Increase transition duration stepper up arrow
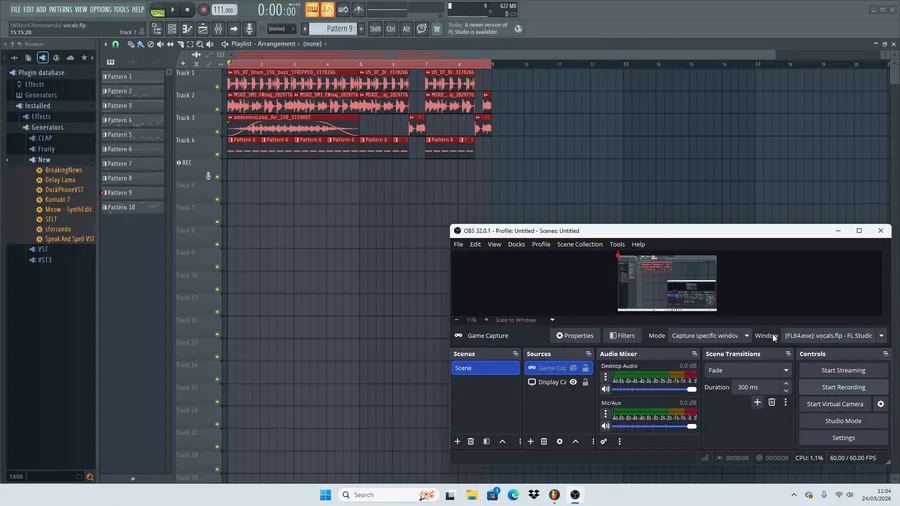 [x=786, y=384]
